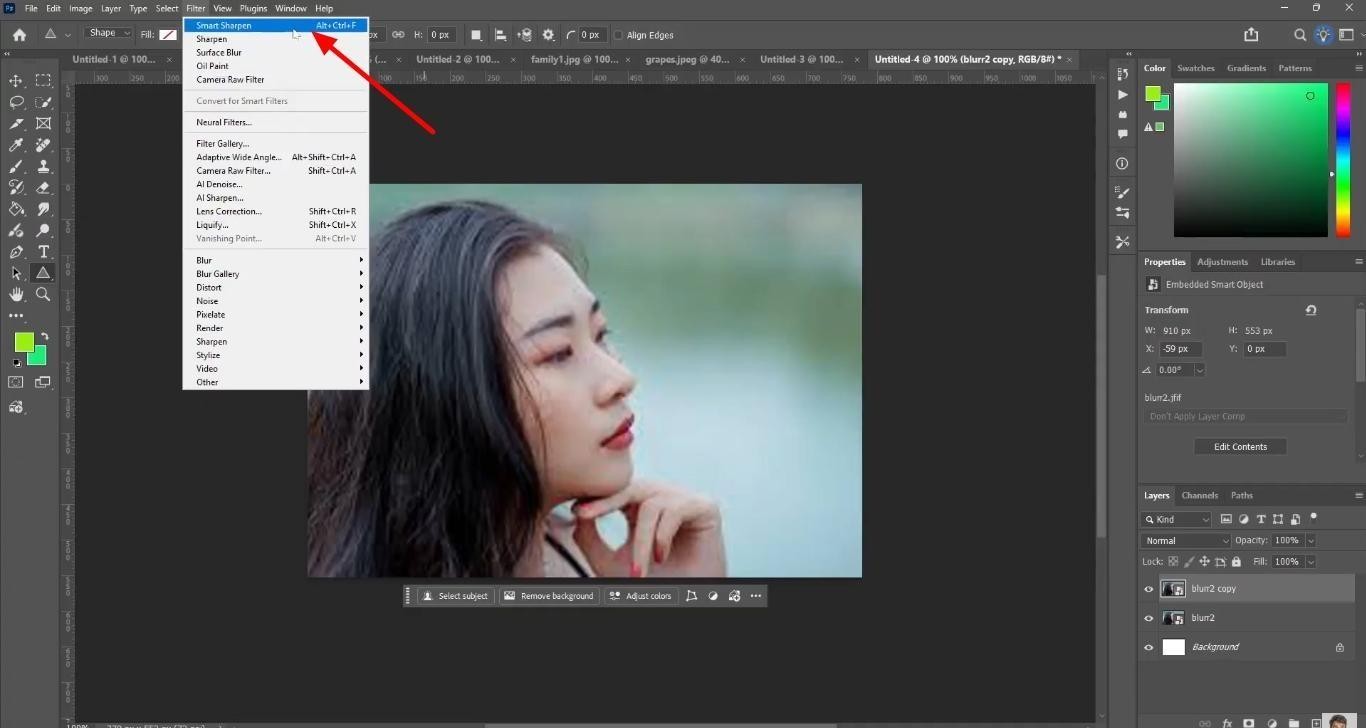Adjust the hue slider strip
The image size is (1366, 728).
pyautogui.click(x=1344, y=159)
